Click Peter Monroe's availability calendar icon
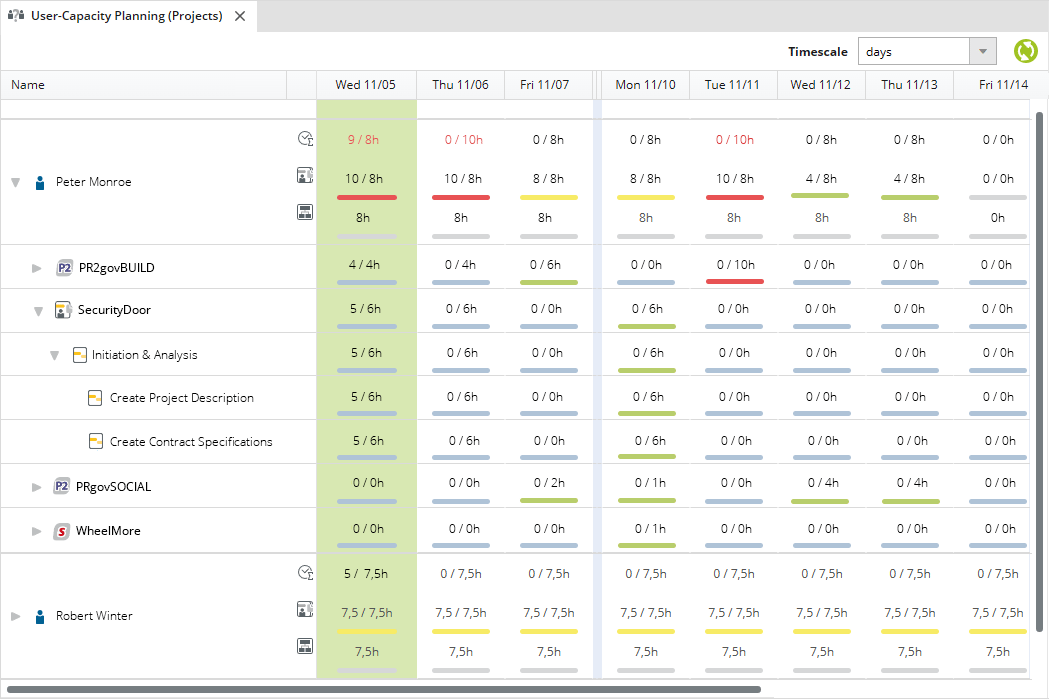 [305, 212]
